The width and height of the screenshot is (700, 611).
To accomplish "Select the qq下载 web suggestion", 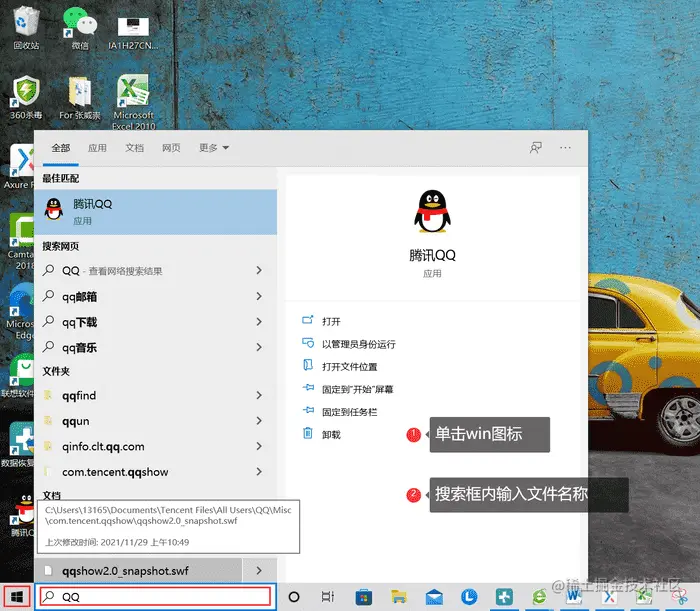I will [138, 322].
